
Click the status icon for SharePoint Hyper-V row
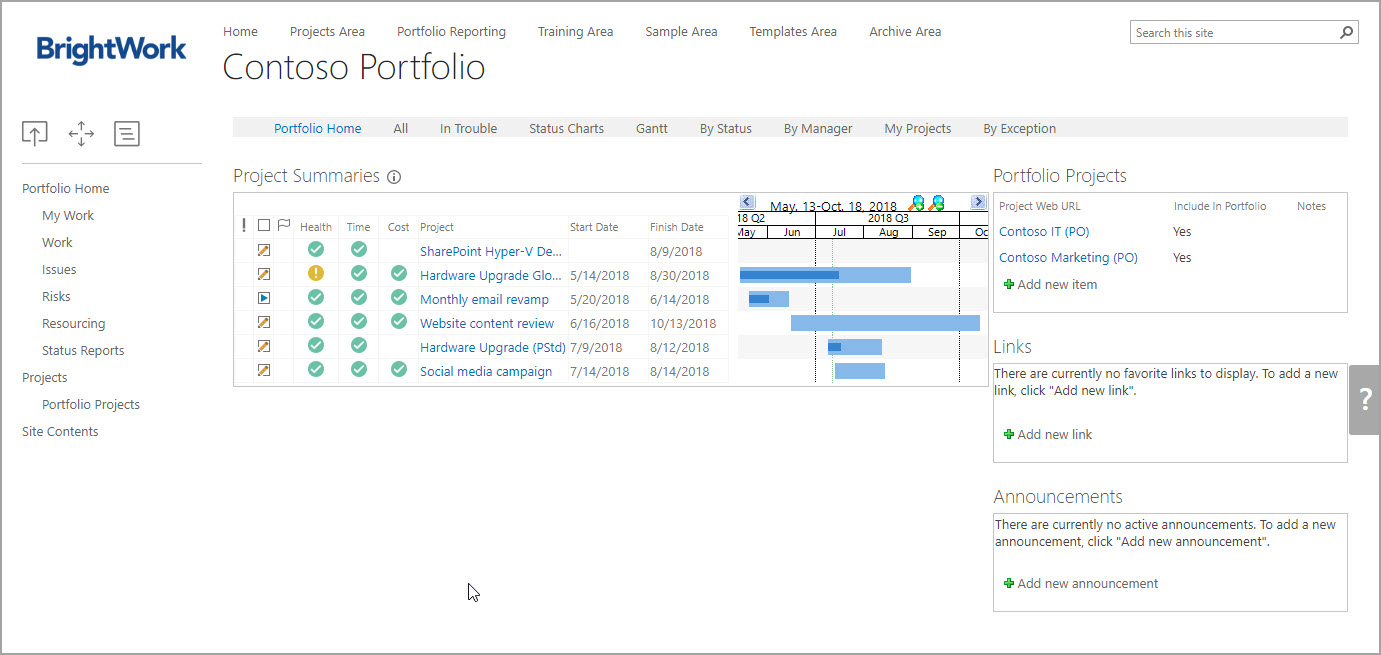pyautogui.click(x=264, y=250)
